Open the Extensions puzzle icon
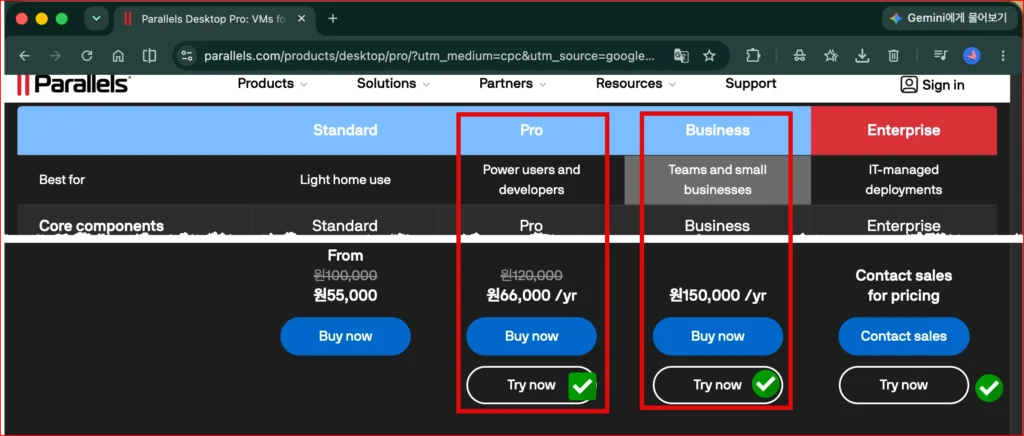The width and height of the screenshot is (1024, 436). pos(753,56)
